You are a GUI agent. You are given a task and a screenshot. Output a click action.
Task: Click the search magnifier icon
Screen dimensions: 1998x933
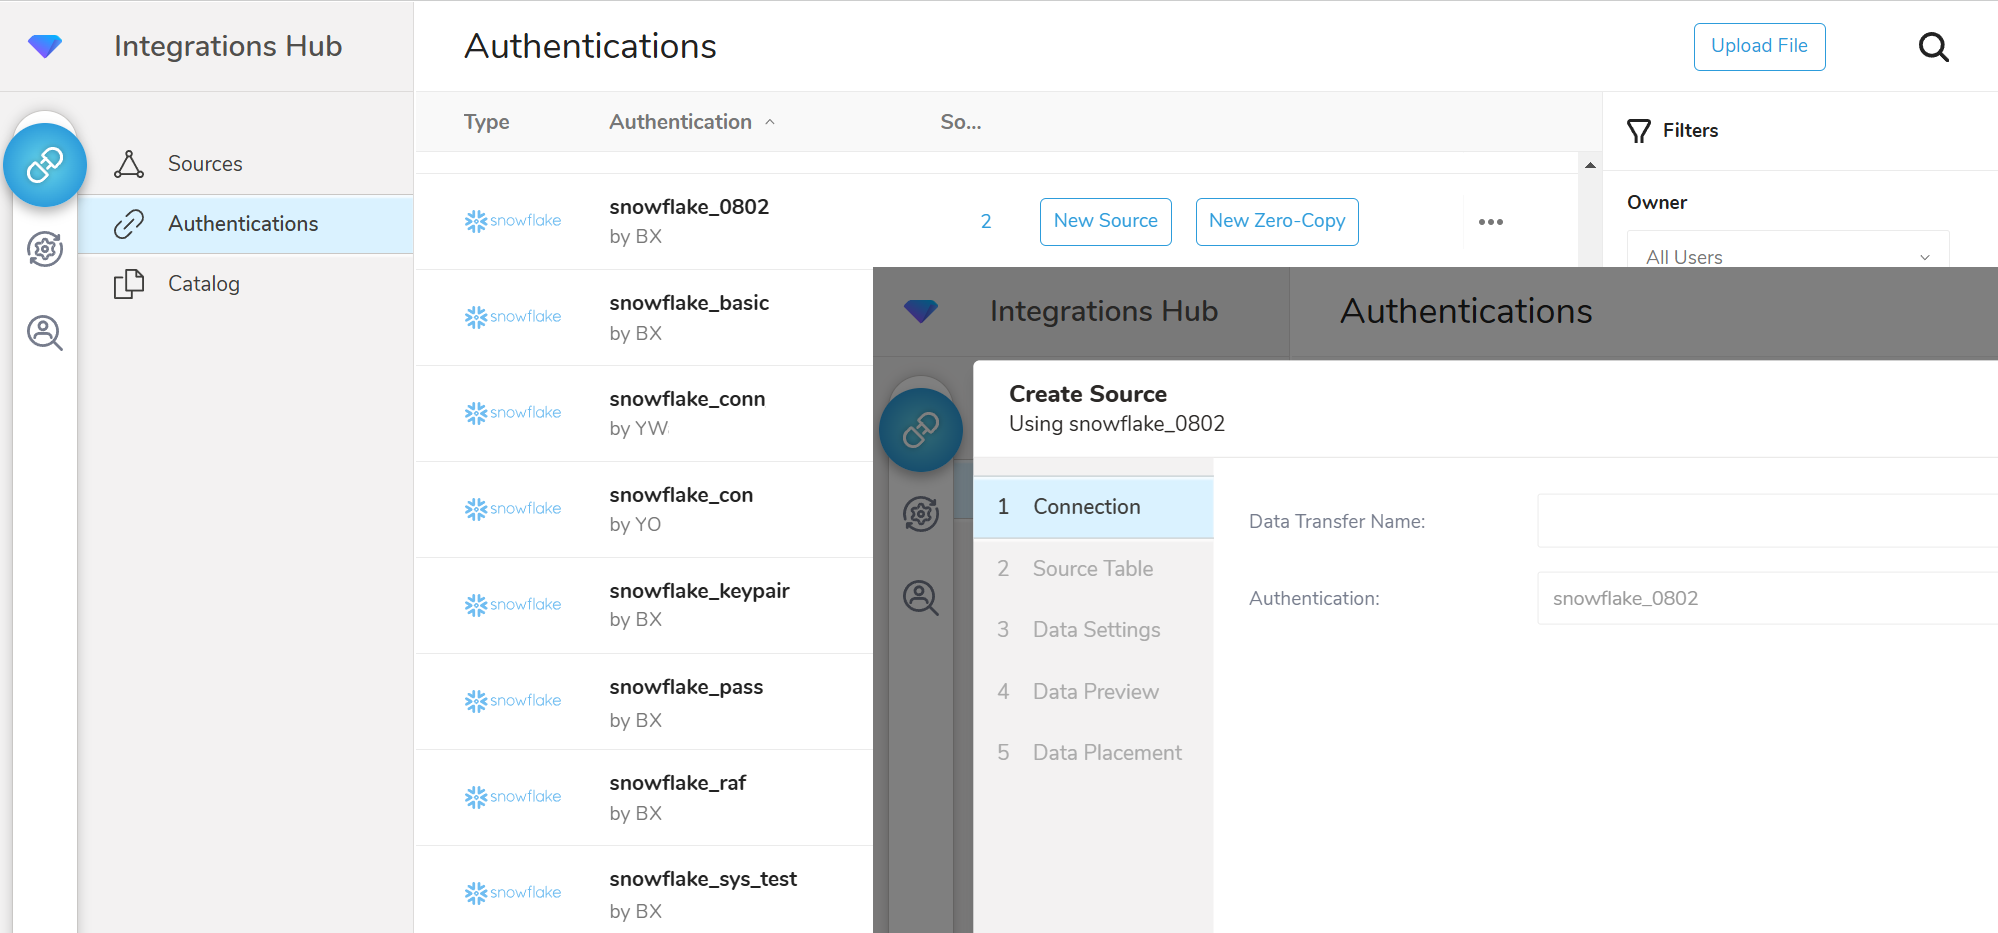(x=1933, y=47)
